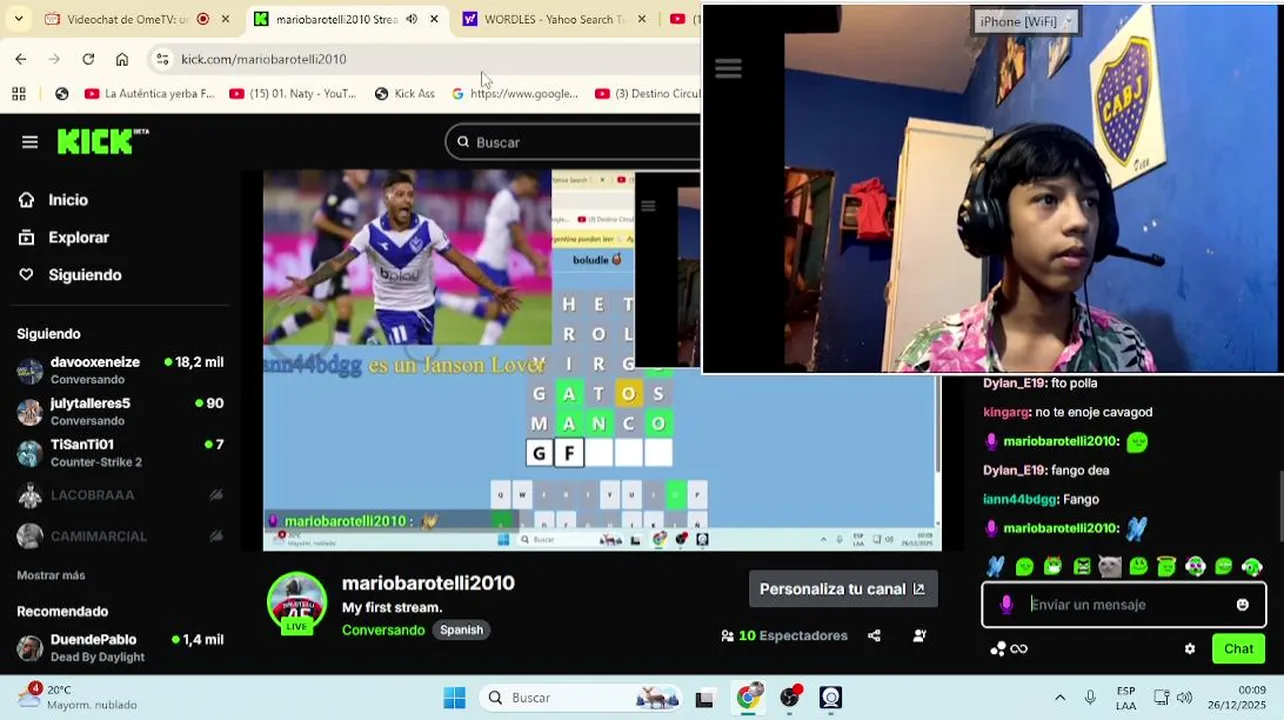
Task: Select the green angry face emote
Action: click(1081, 566)
